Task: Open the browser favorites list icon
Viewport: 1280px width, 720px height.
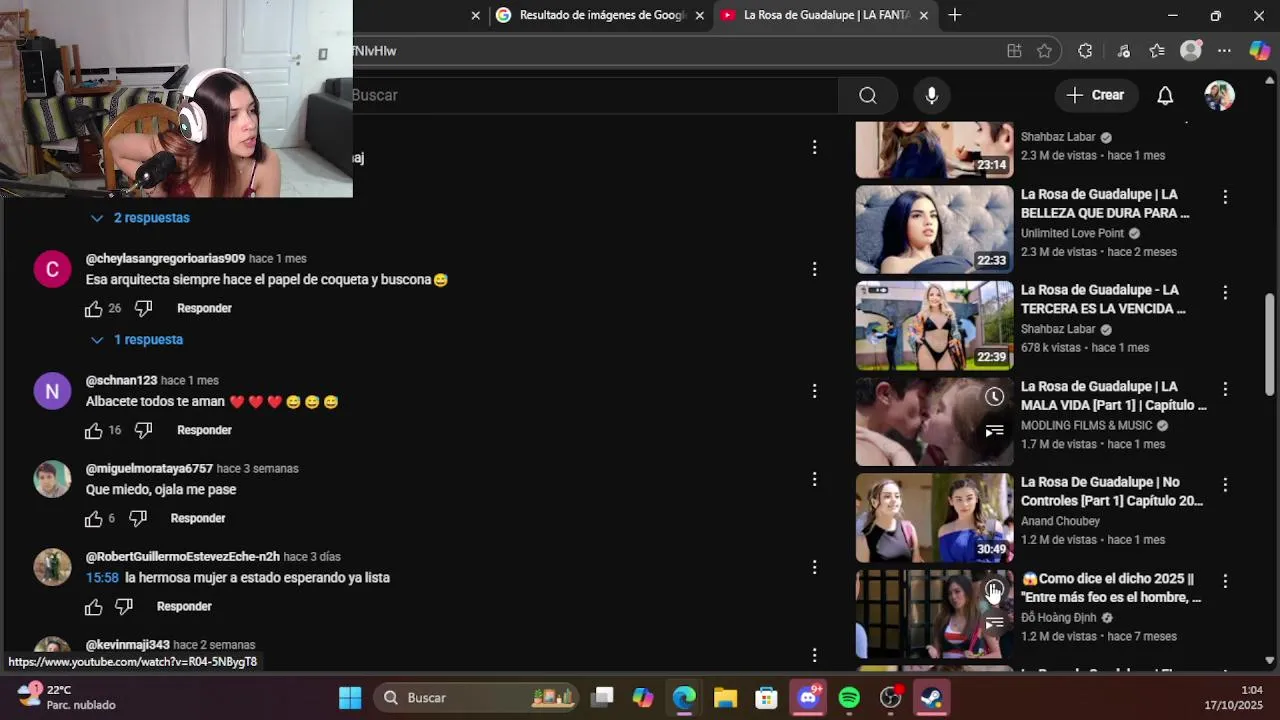Action: click(x=1157, y=51)
